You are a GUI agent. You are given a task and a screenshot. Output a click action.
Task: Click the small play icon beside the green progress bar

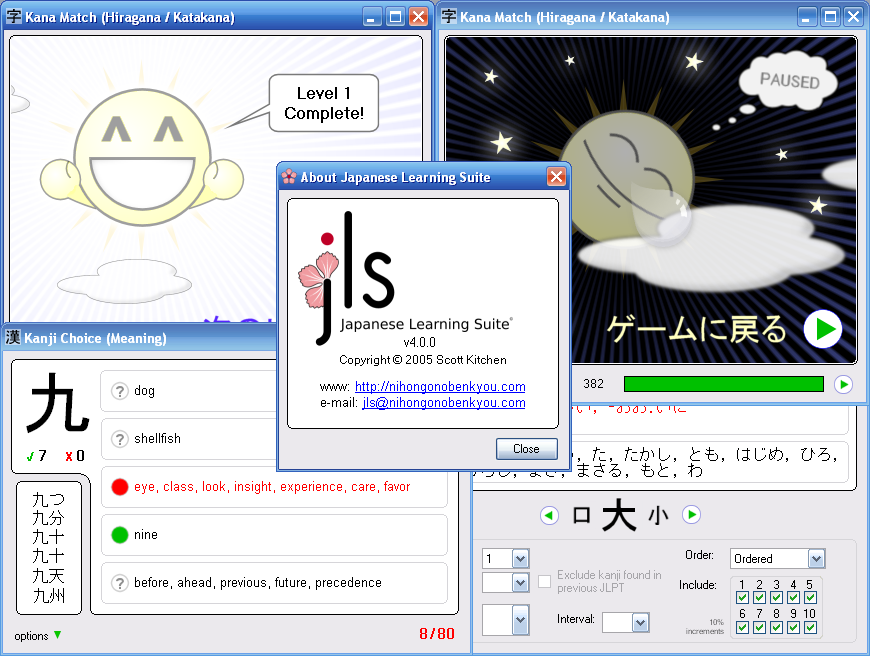pyautogui.click(x=843, y=384)
